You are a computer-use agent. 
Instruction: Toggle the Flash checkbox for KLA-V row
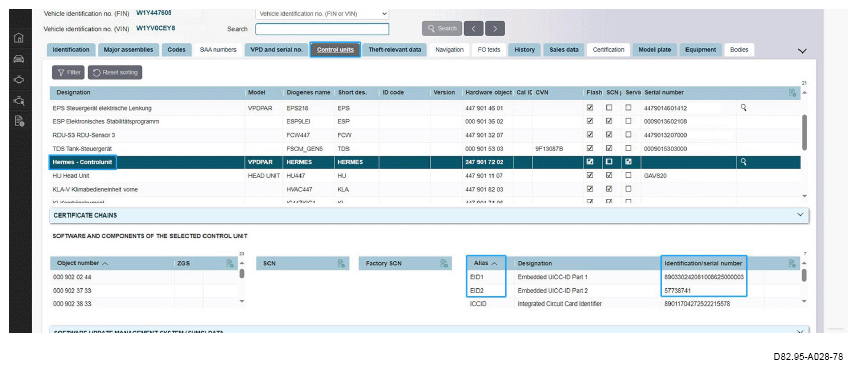click(x=590, y=189)
